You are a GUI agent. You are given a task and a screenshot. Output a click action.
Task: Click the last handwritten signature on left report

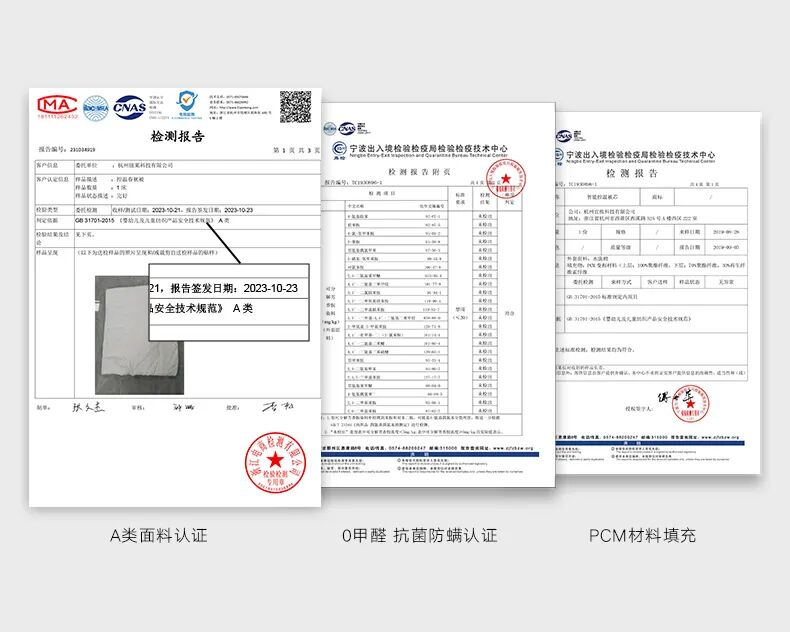point(278,406)
